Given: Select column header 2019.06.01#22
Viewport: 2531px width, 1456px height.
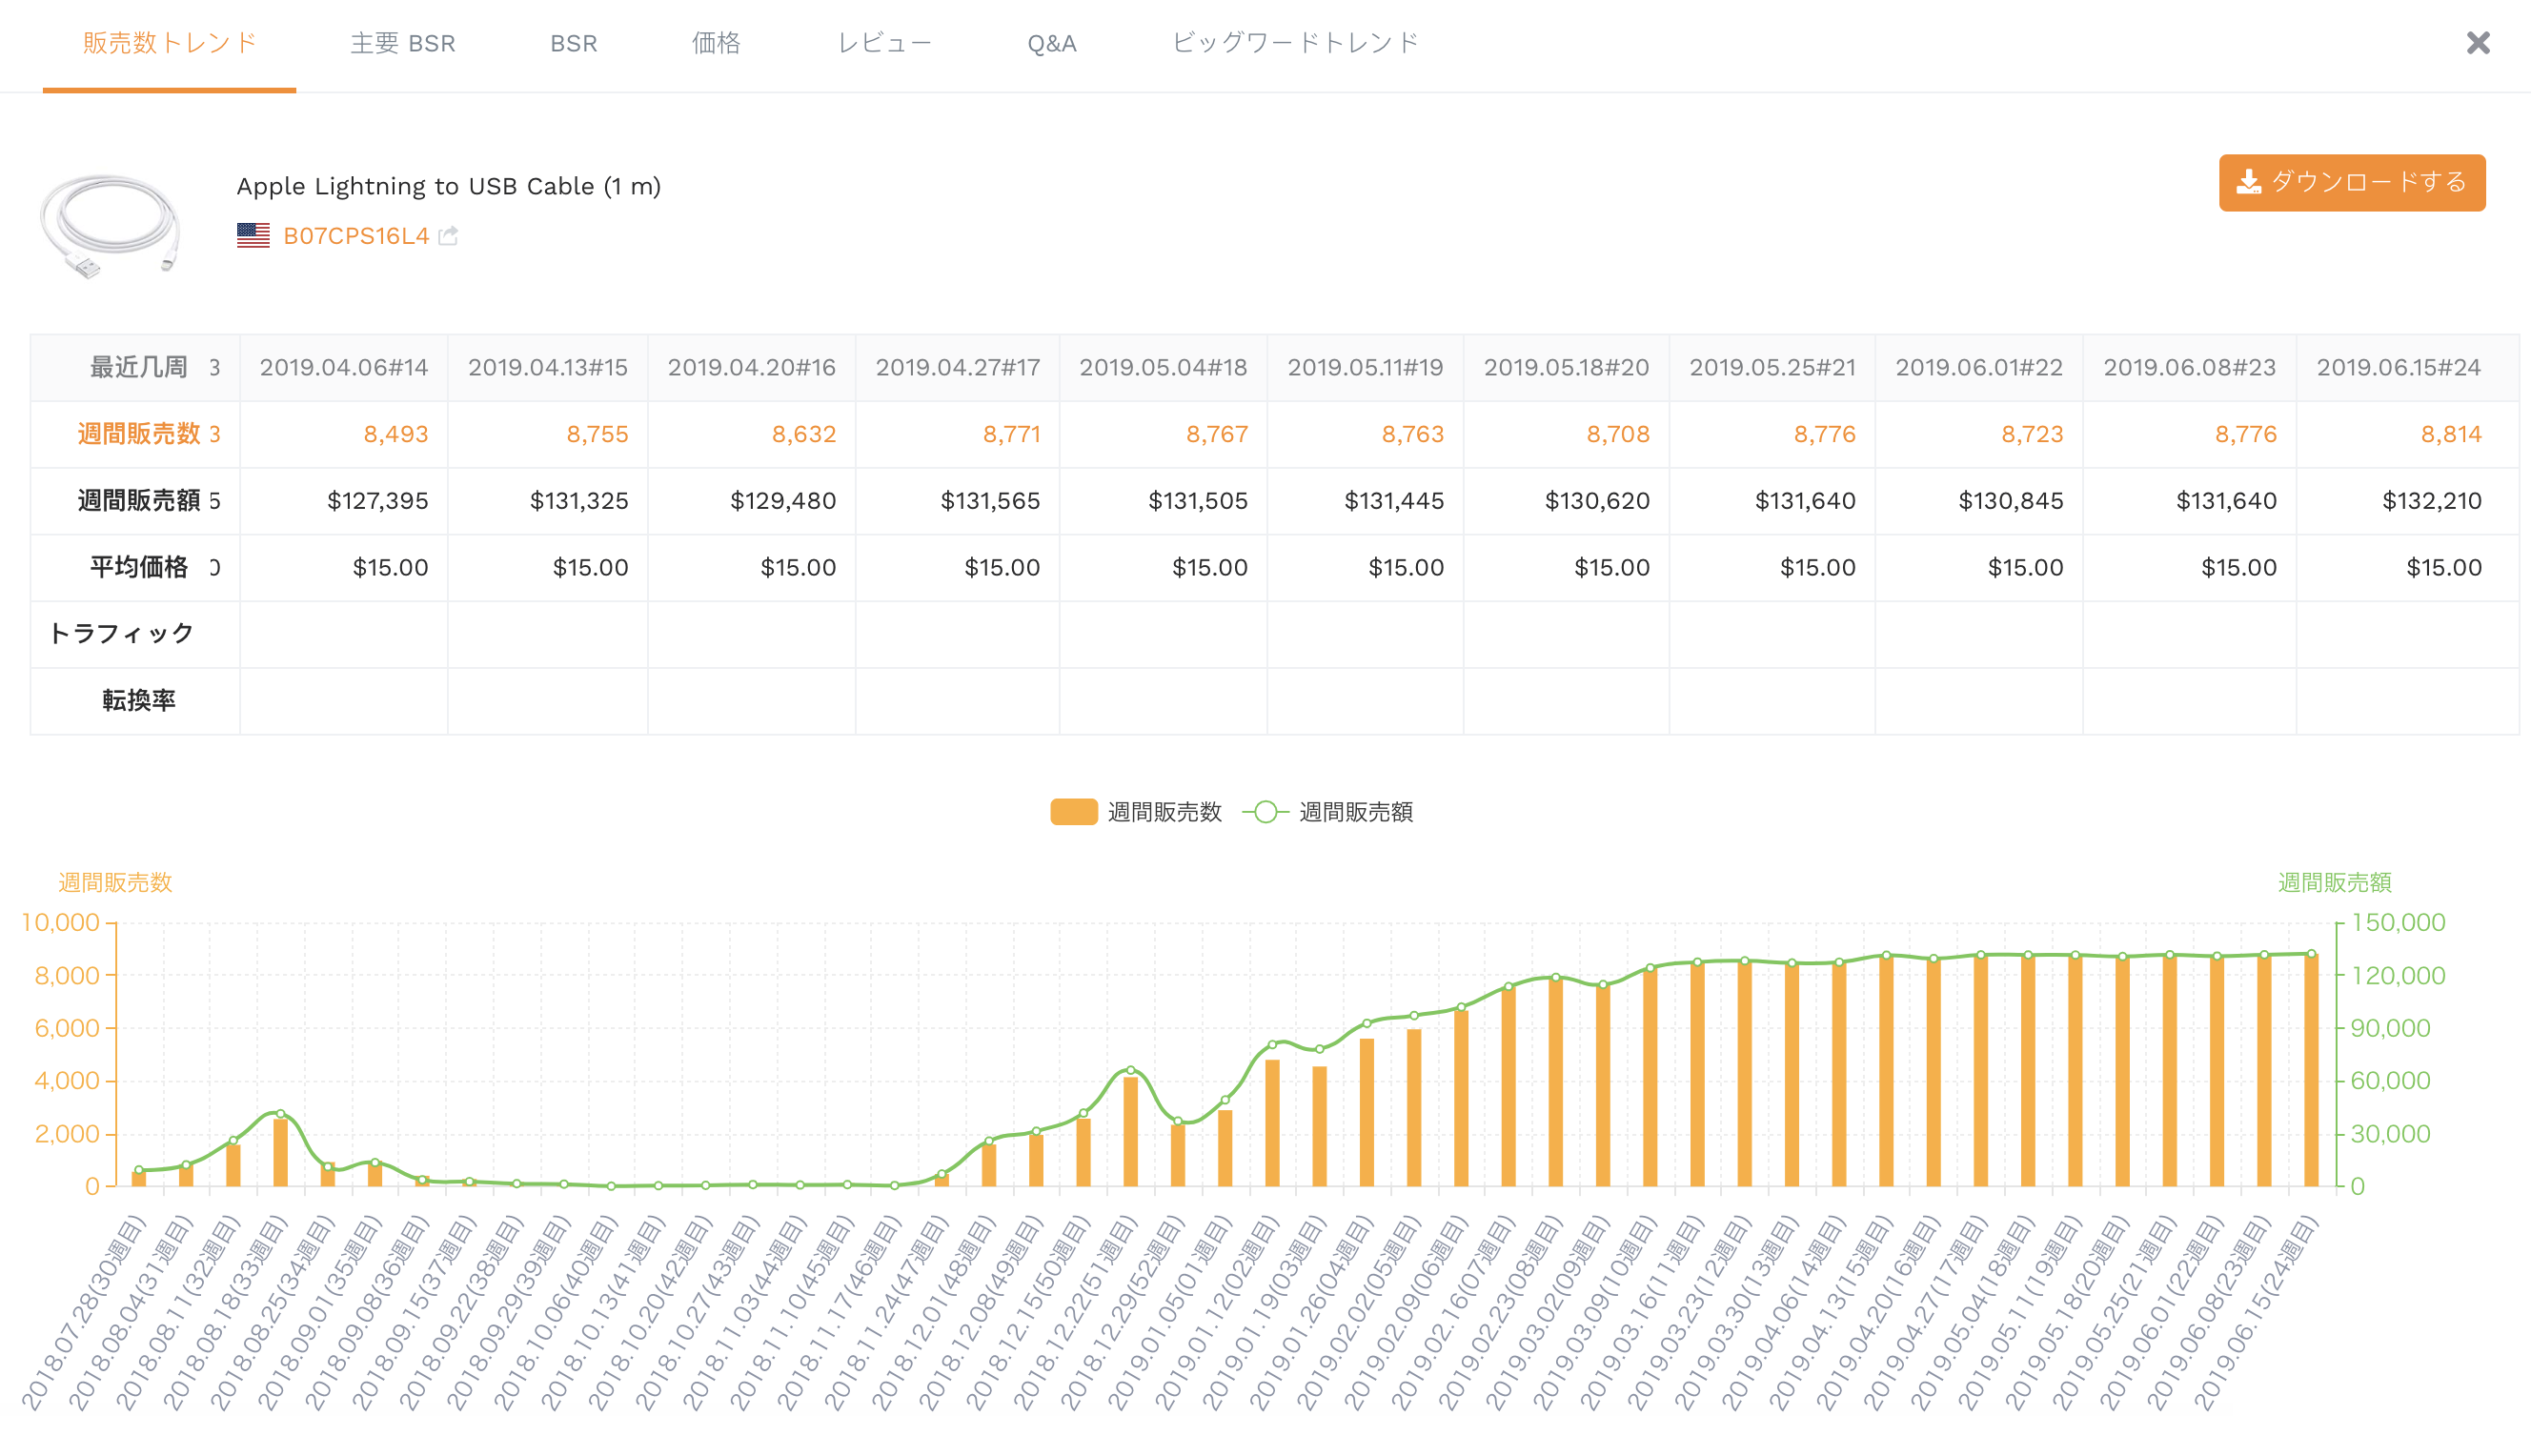Looking at the screenshot, I should 1979,368.
